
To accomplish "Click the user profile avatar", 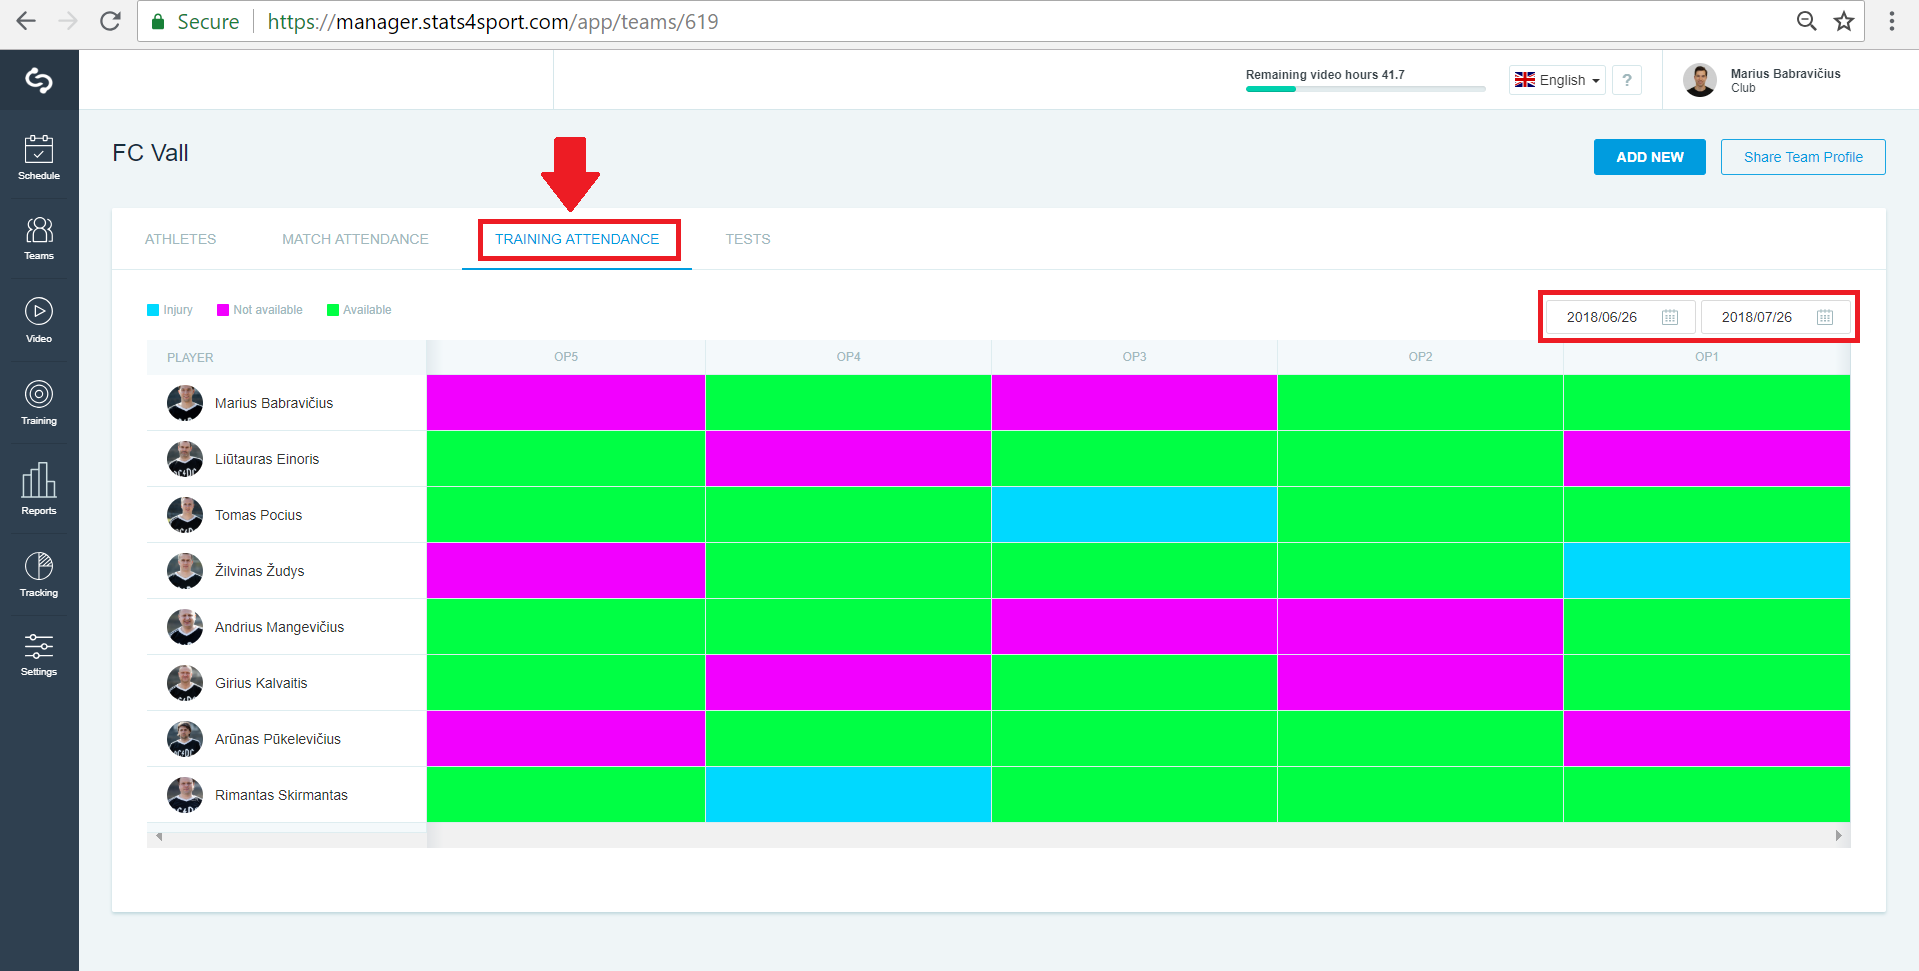I will (x=1699, y=80).
